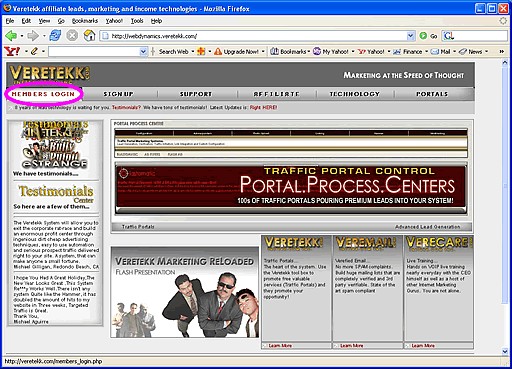Click the Yahoo! Y logo icon
Image resolution: width=512 pixels, height=369 pixels.
[12, 51]
